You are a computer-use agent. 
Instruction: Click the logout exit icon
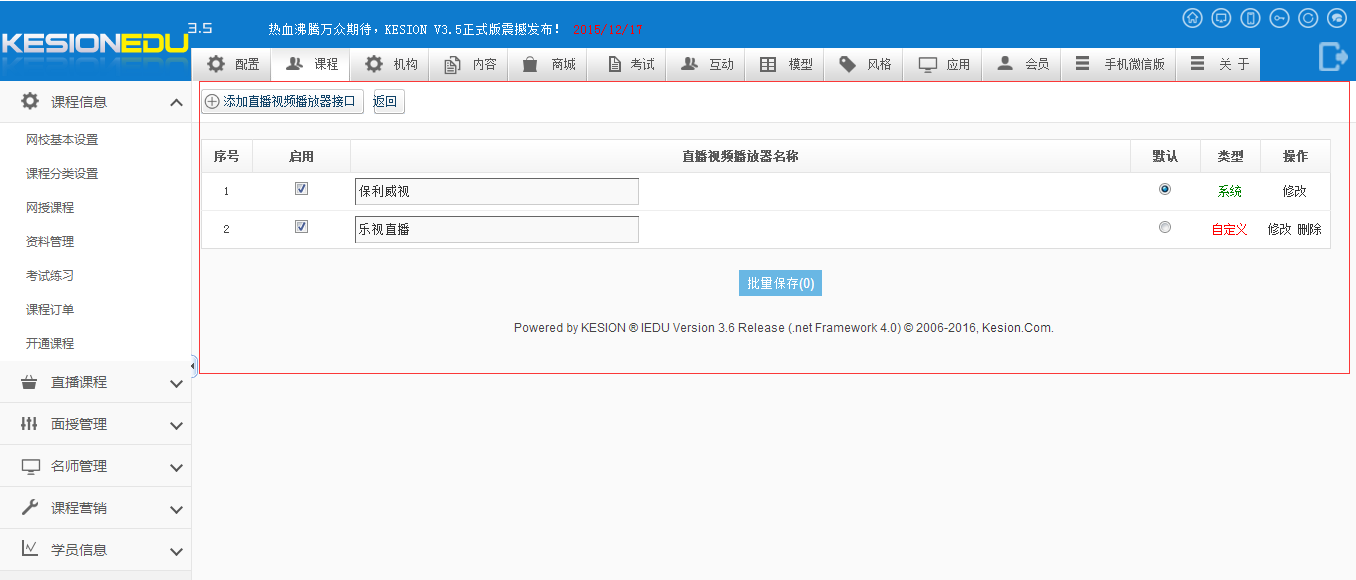click(x=1333, y=57)
